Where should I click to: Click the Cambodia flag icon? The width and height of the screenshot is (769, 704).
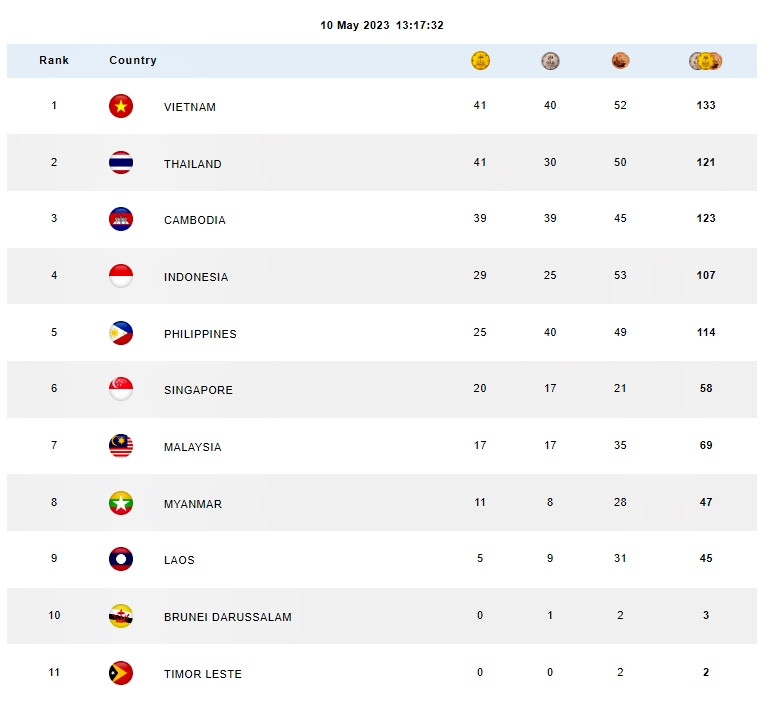point(121,219)
